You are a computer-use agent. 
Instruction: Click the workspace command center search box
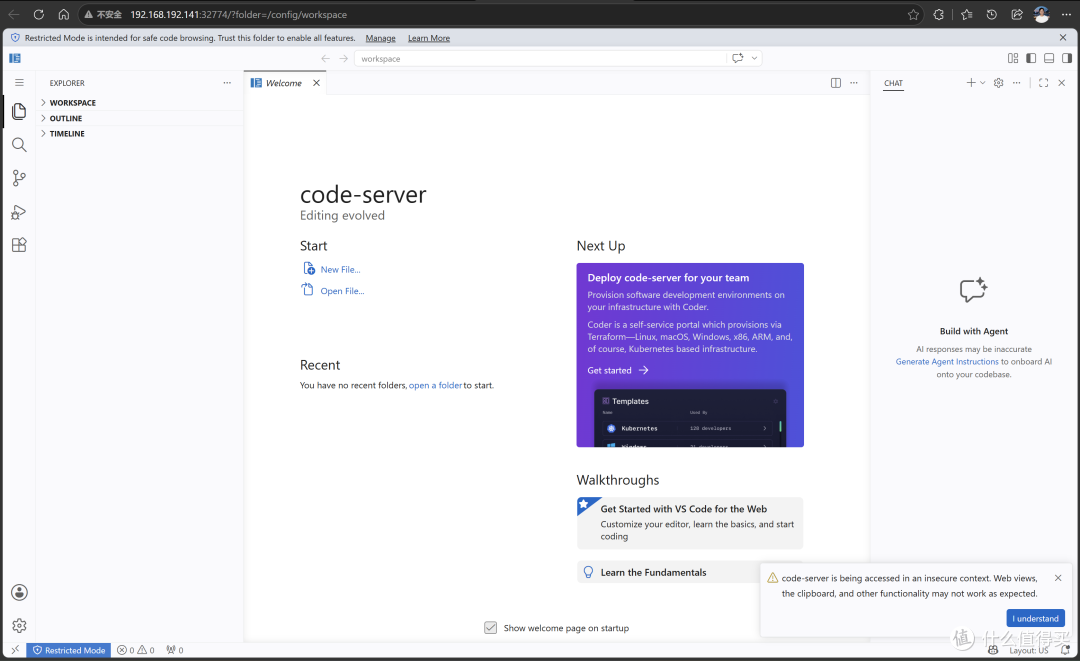pos(541,59)
